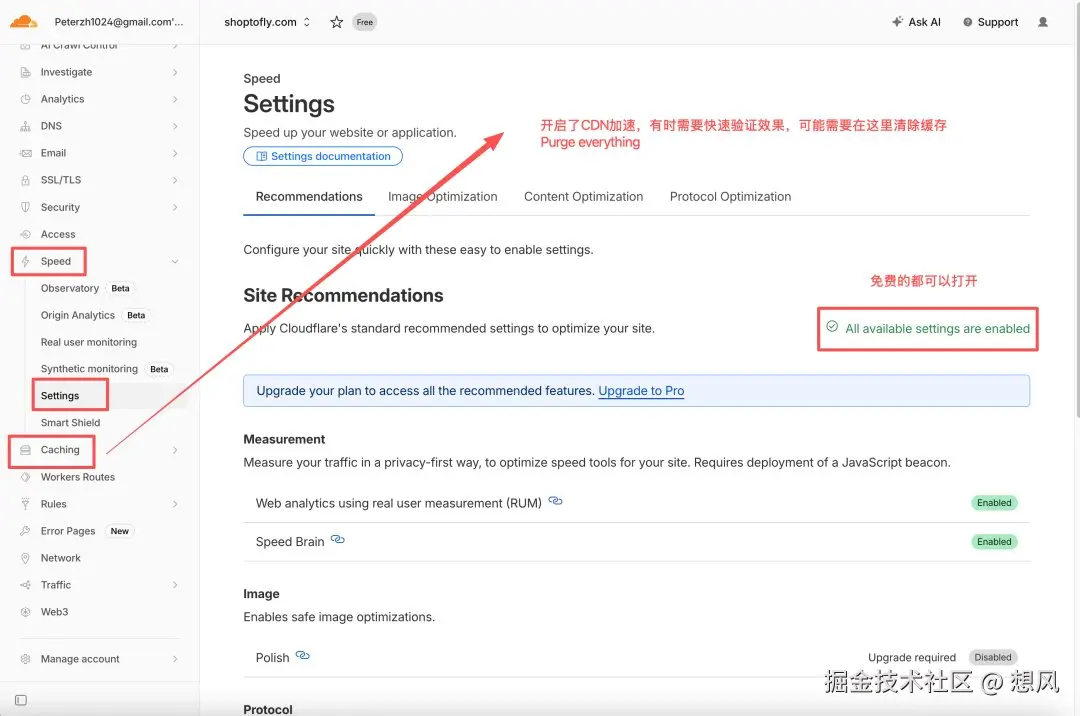Click the Ask AI sparkle button

pos(916,22)
